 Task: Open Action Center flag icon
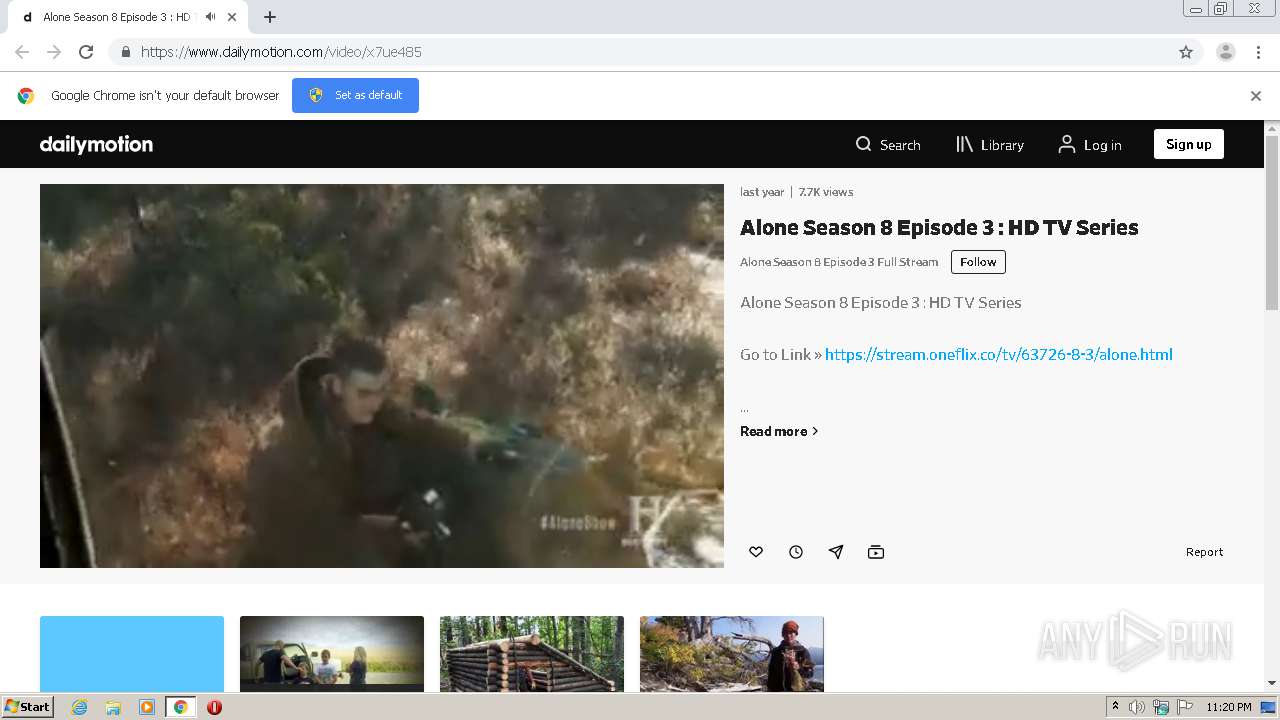[x=1183, y=707]
